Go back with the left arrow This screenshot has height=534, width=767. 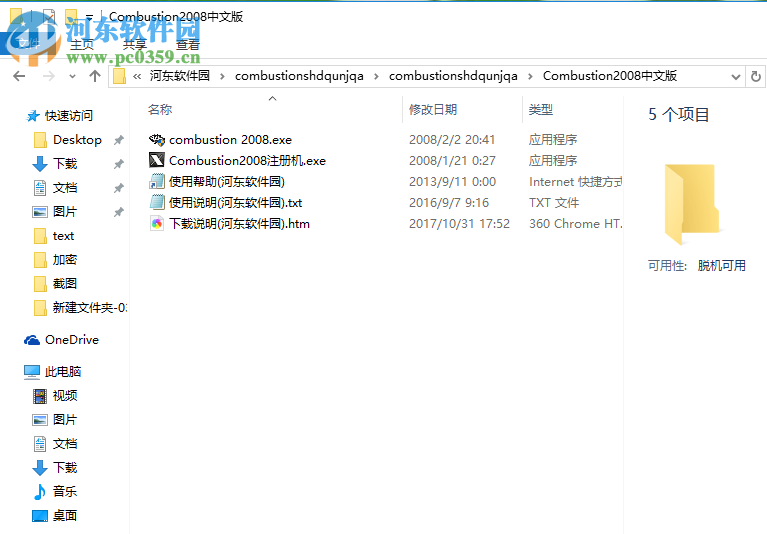pyautogui.click(x=19, y=76)
